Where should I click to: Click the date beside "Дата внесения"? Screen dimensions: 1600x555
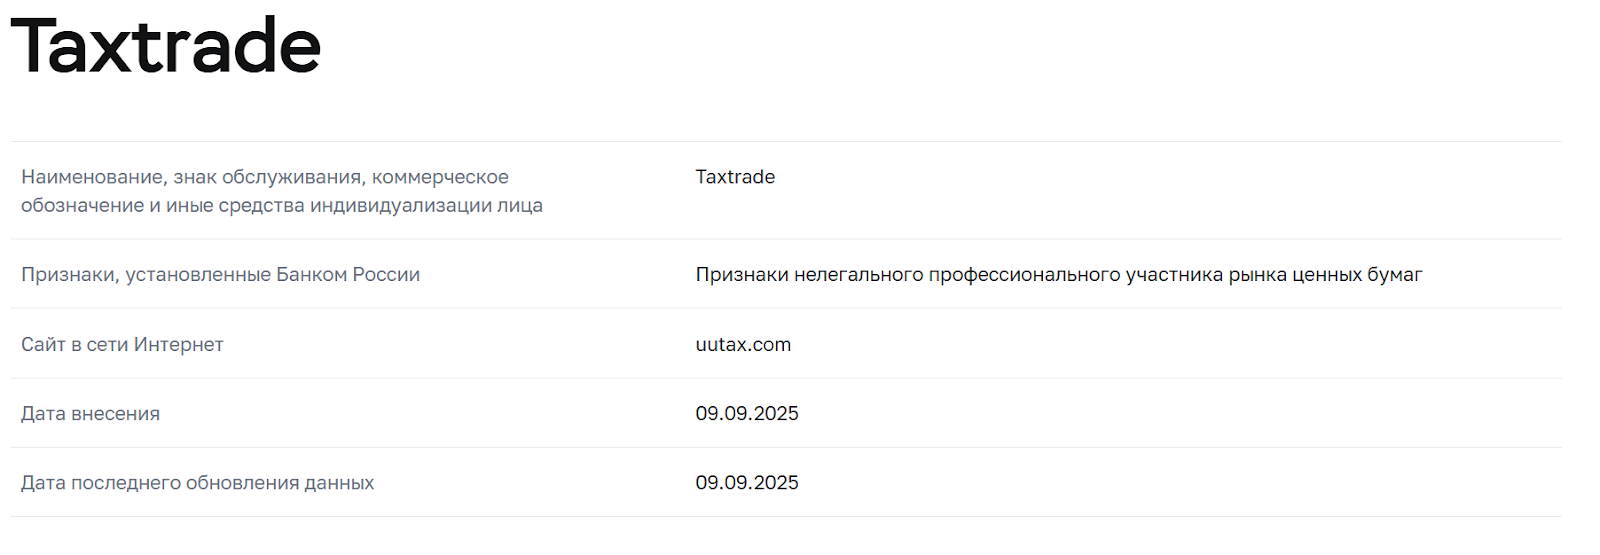coord(747,414)
